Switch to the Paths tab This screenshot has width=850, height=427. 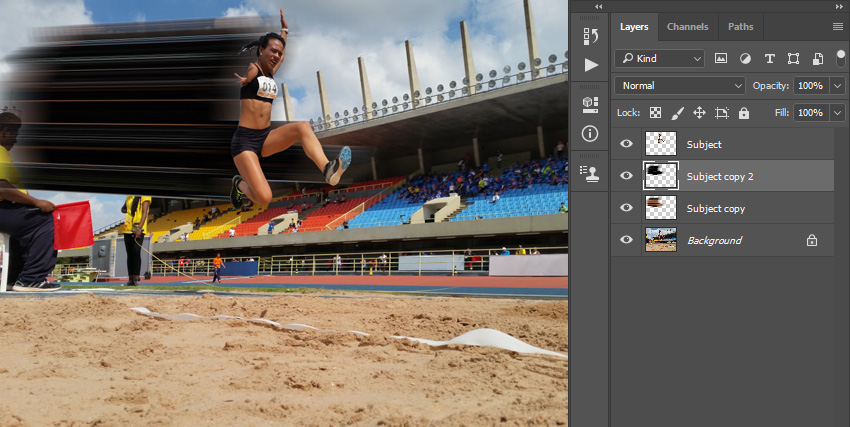tap(740, 27)
